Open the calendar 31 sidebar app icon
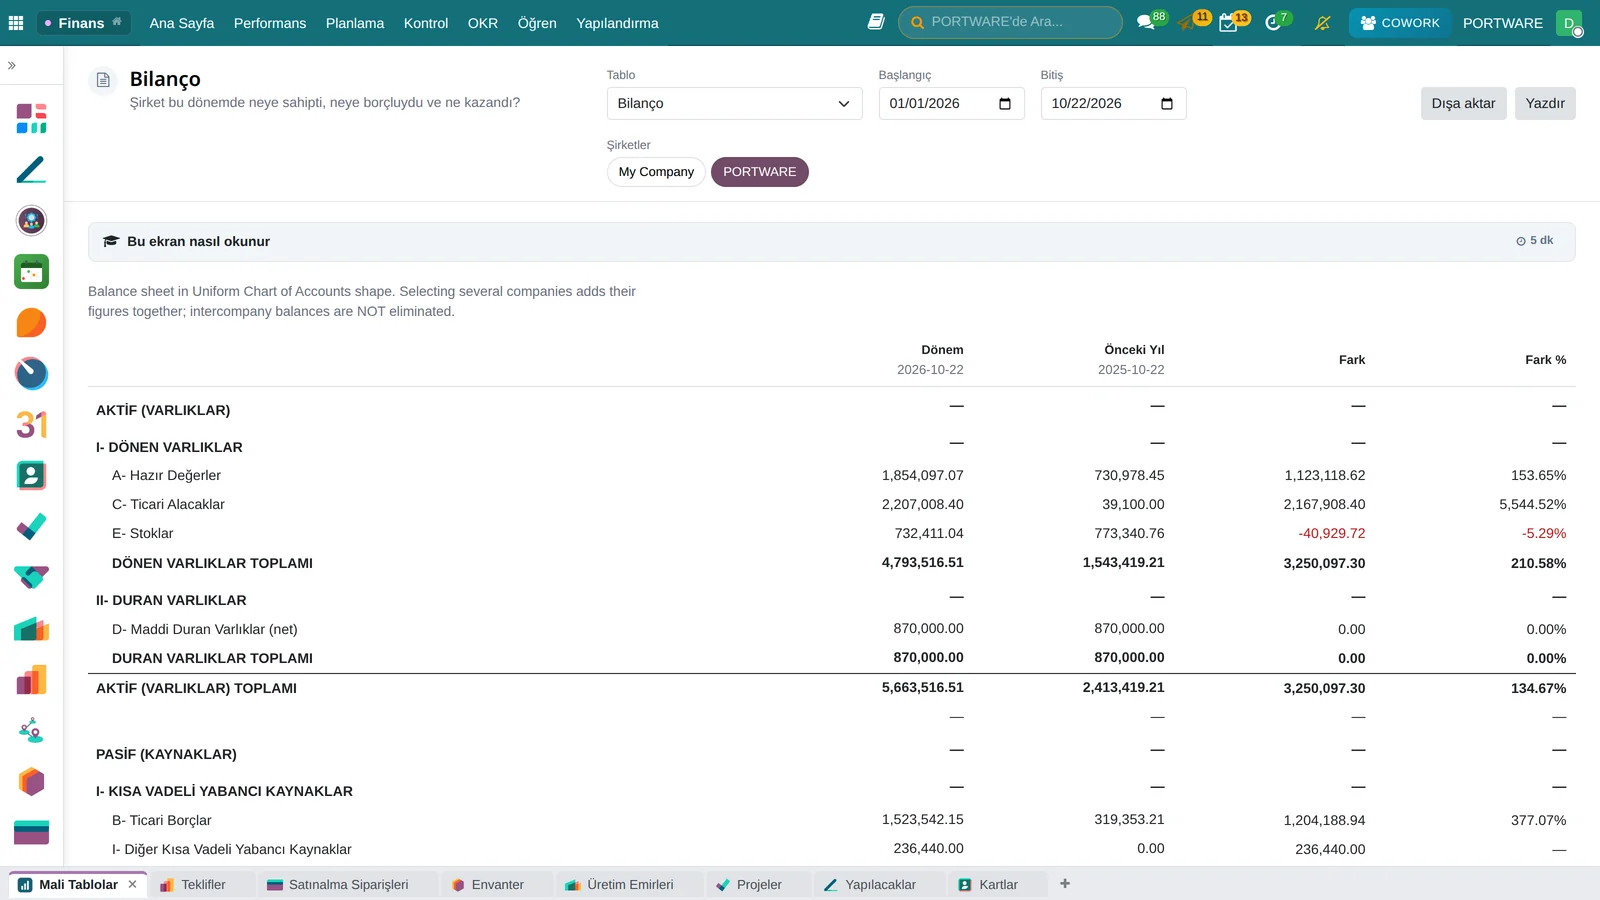The image size is (1600, 900). tap(31, 424)
